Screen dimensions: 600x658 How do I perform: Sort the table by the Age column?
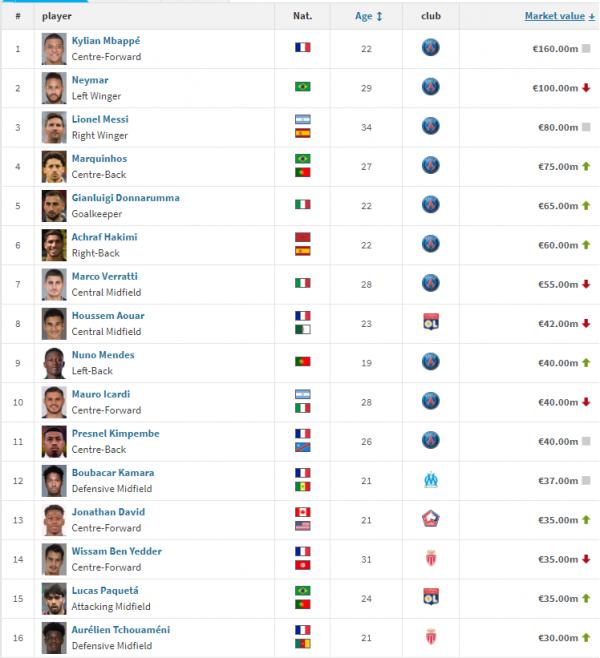point(363,16)
